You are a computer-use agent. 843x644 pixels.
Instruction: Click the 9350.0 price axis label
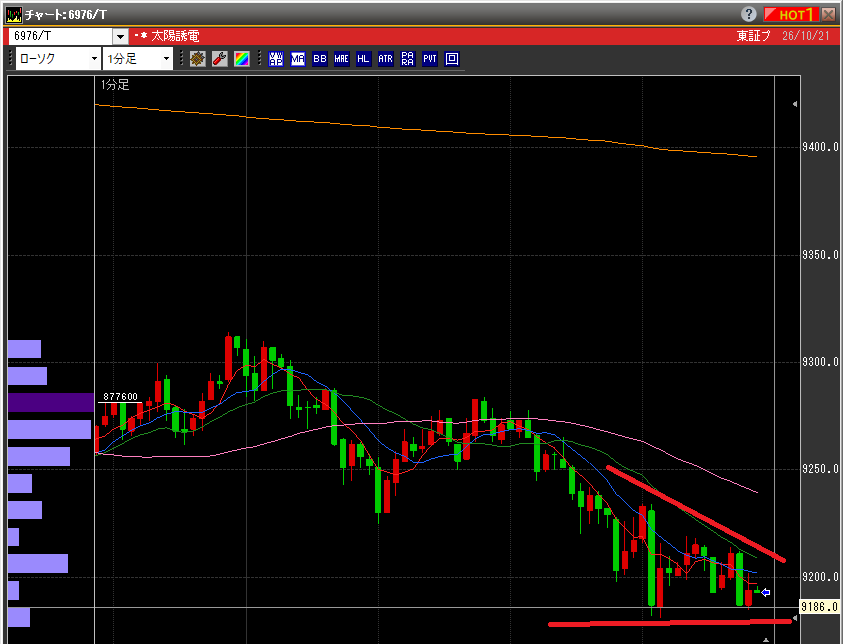coord(820,255)
